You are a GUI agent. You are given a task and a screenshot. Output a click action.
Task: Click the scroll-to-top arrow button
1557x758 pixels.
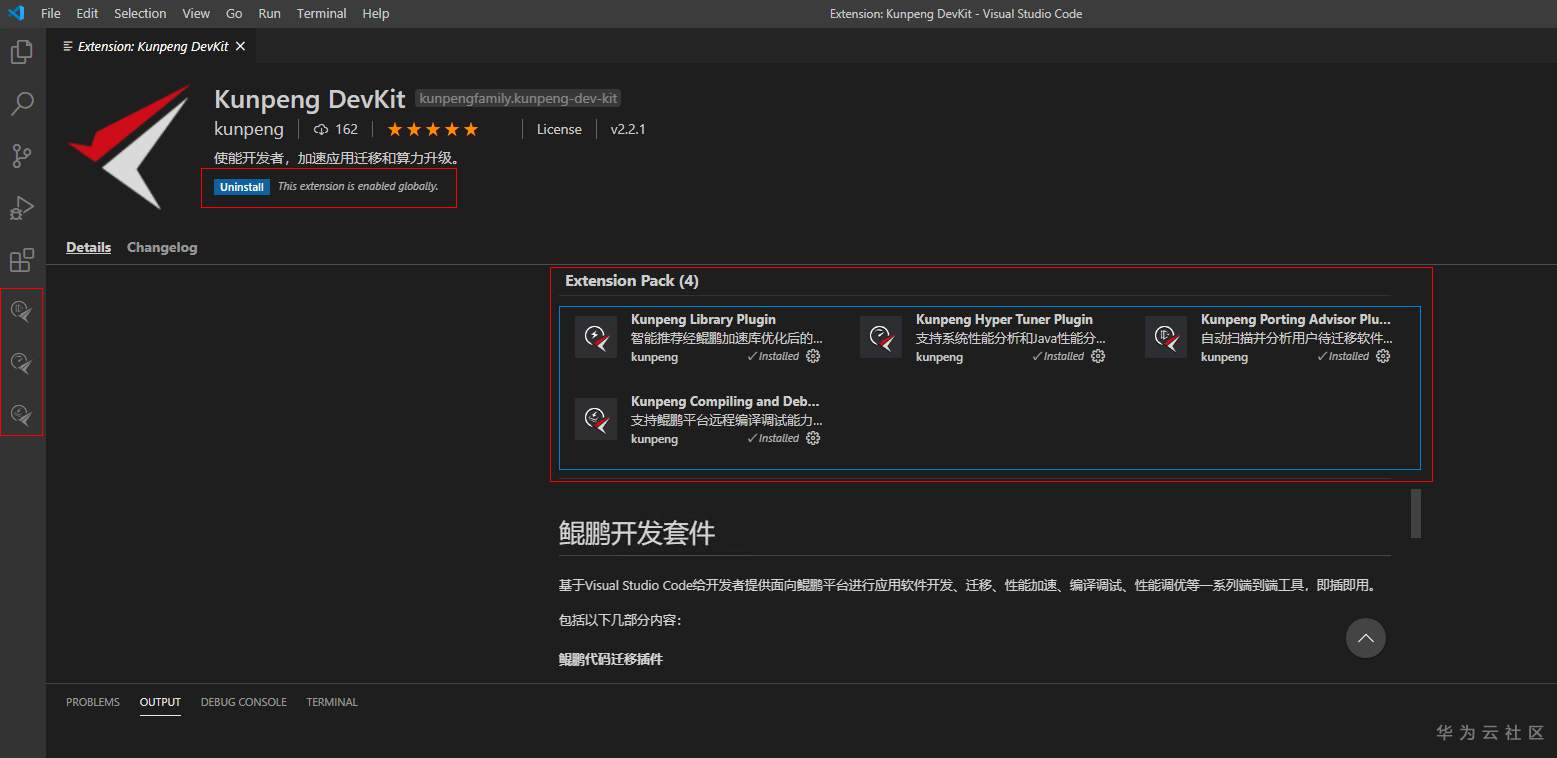point(1366,638)
